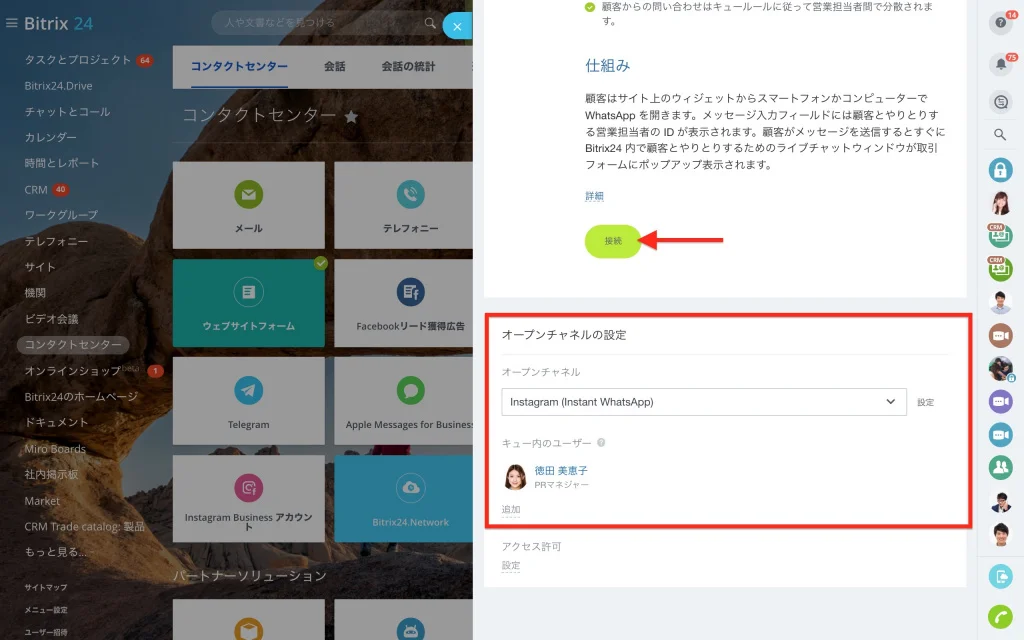Click 設定 link beside open channel dropdown

point(925,402)
